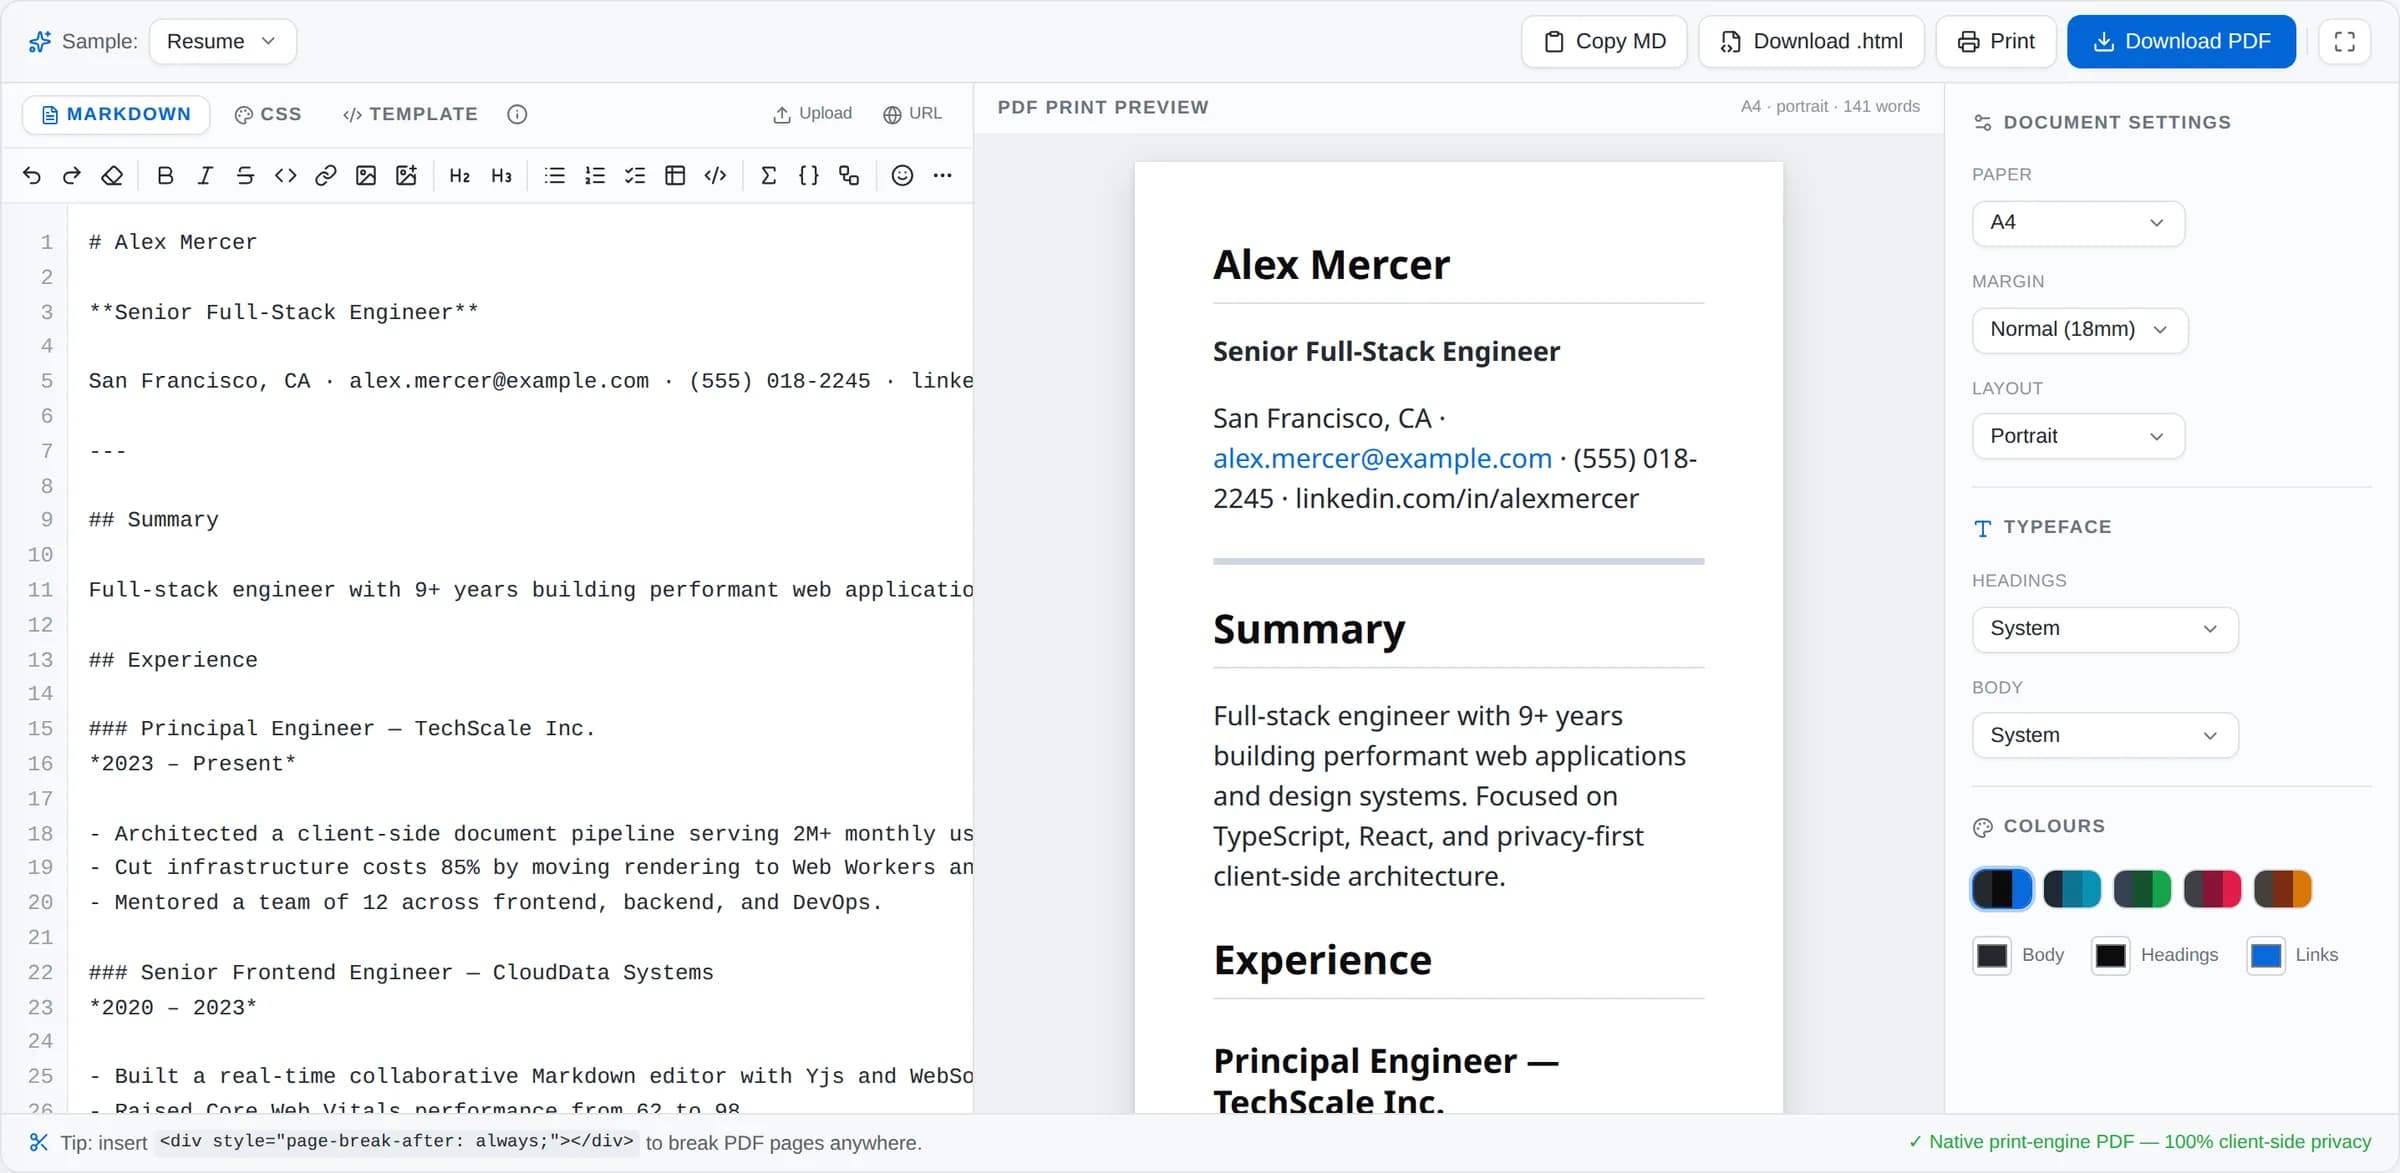Viewport: 2400px width, 1173px height.
Task: Open the emoji picker
Action: 902,176
